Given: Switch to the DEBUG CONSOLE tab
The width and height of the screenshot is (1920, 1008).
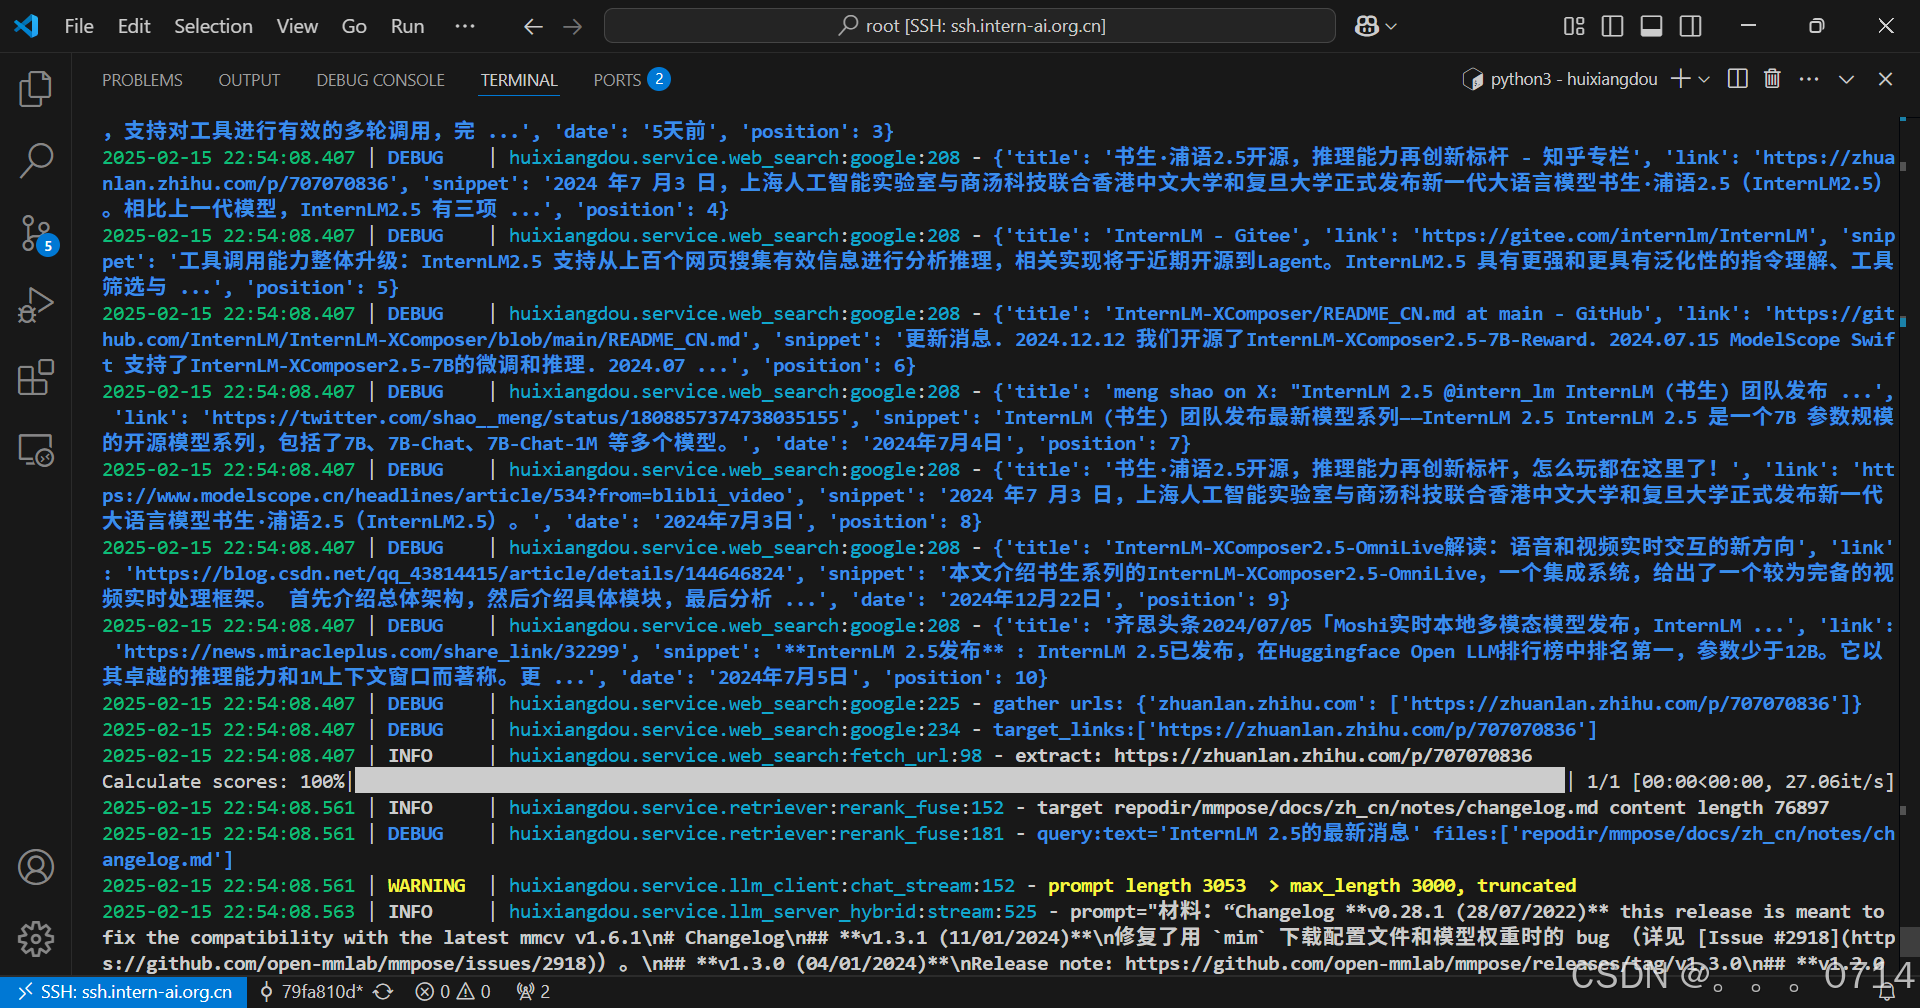Looking at the screenshot, I should click(x=380, y=80).
